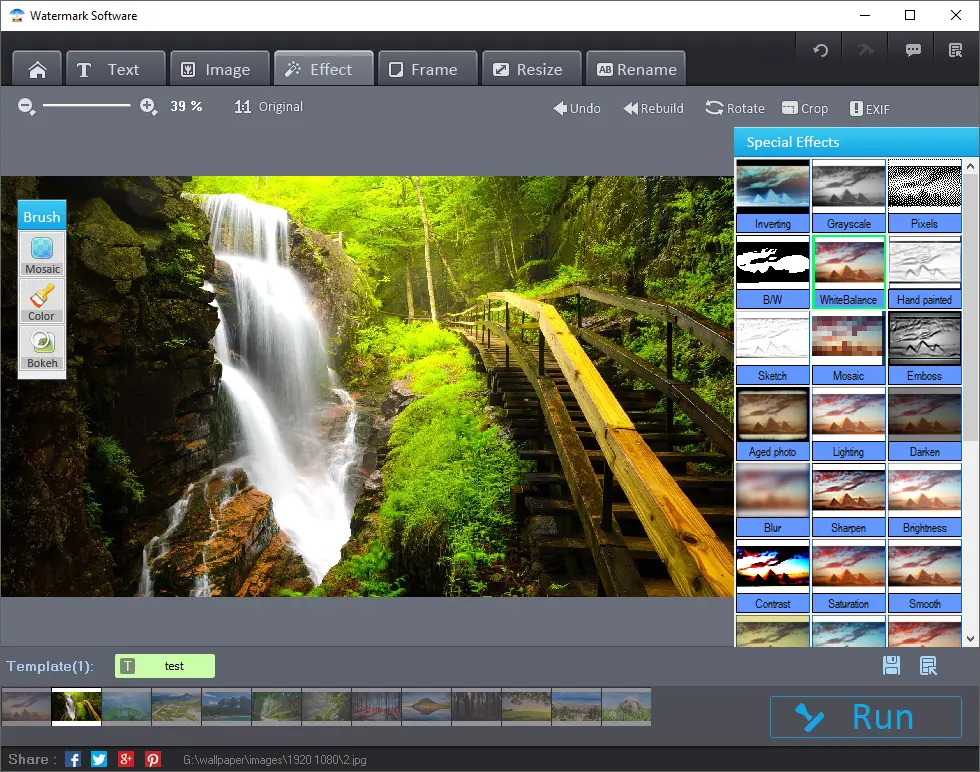Screen dimensions: 980x772
Task: Apply the Lighting effect
Action: [848, 424]
